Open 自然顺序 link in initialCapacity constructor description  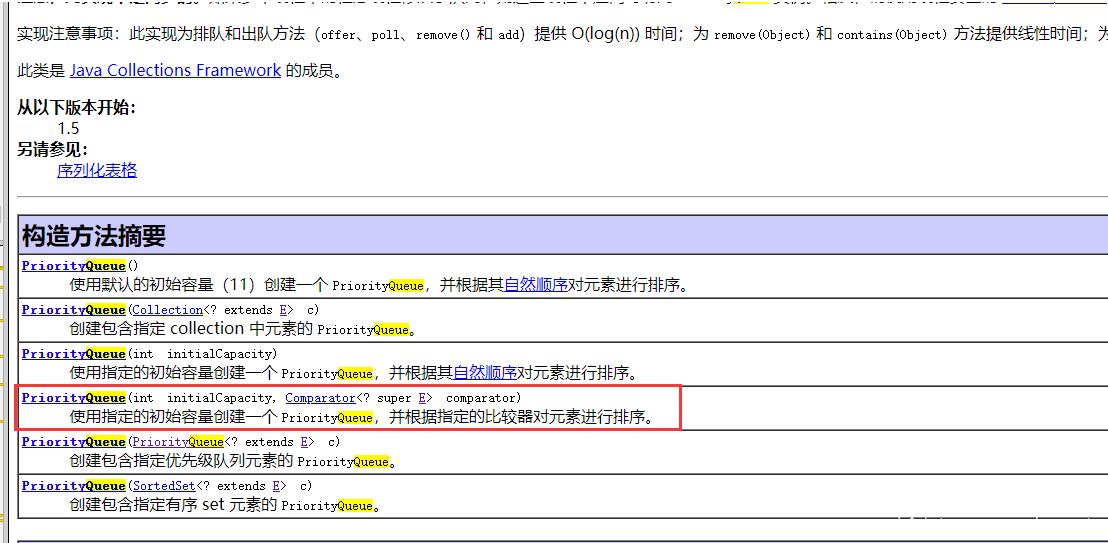(x=485, y=374)
